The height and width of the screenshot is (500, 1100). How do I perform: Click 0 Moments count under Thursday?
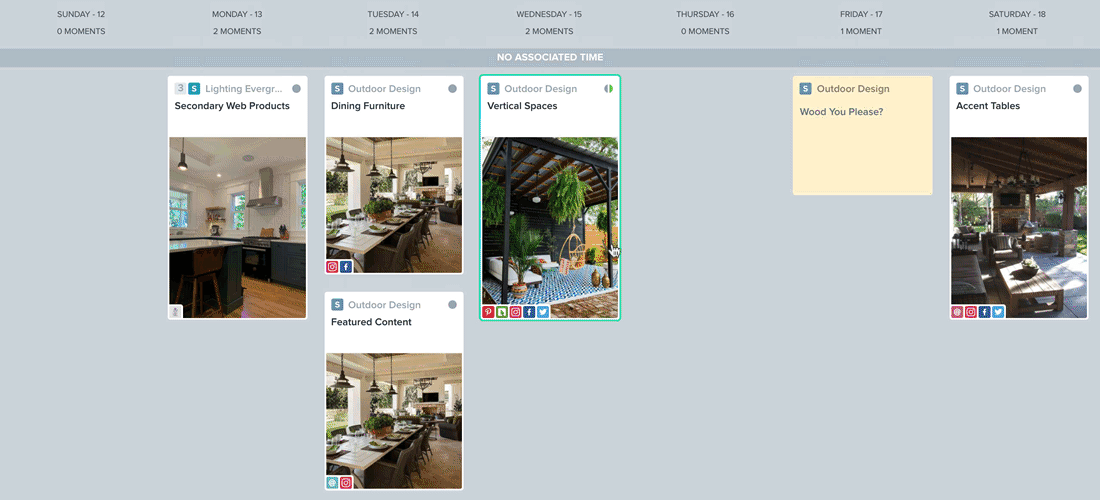[706, 32]
